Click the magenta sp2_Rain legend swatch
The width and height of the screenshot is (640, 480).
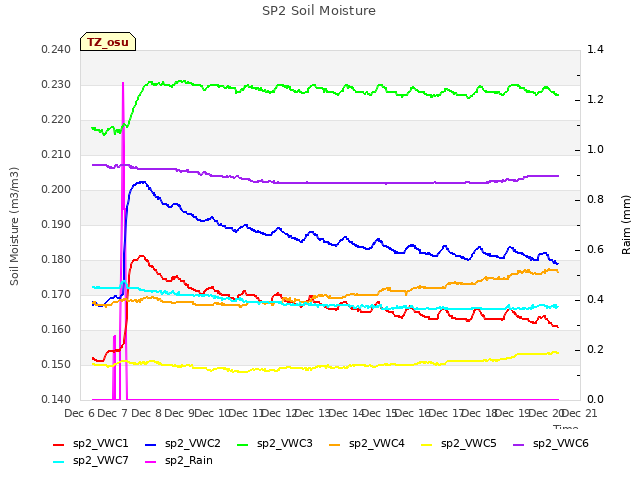tap(151, 462)
